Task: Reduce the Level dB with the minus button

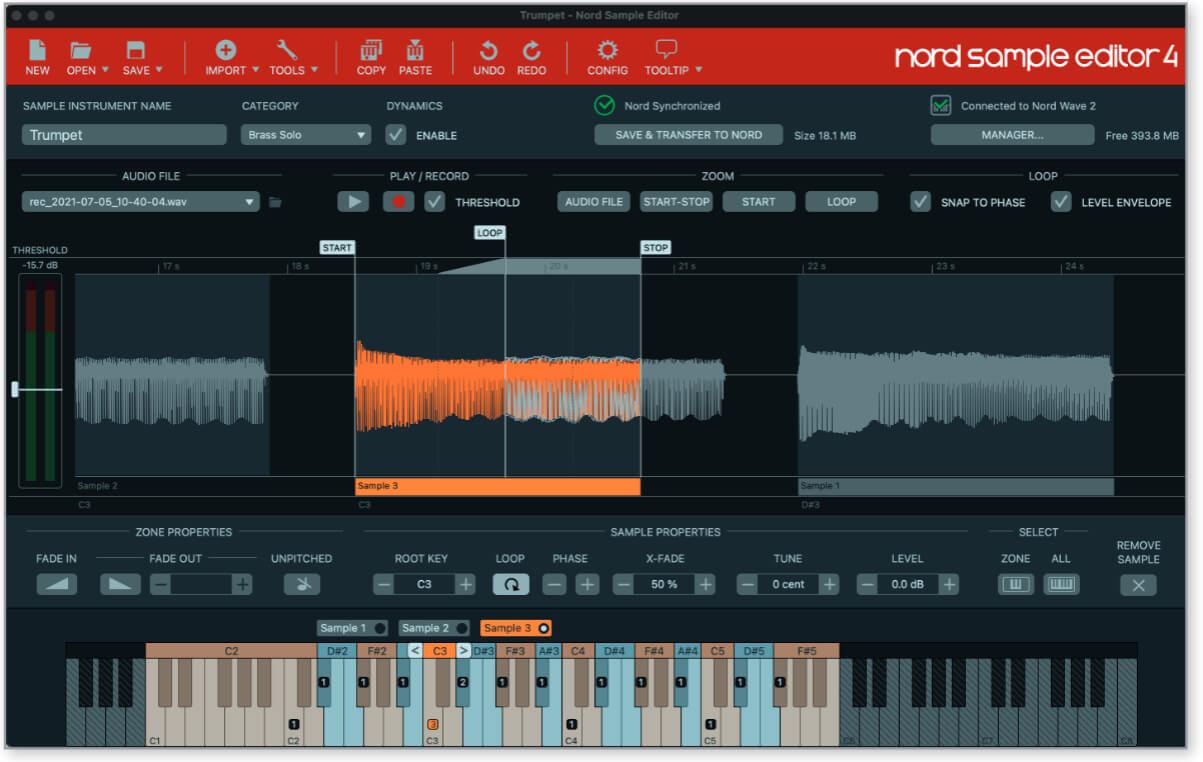Action: point(867,585)
